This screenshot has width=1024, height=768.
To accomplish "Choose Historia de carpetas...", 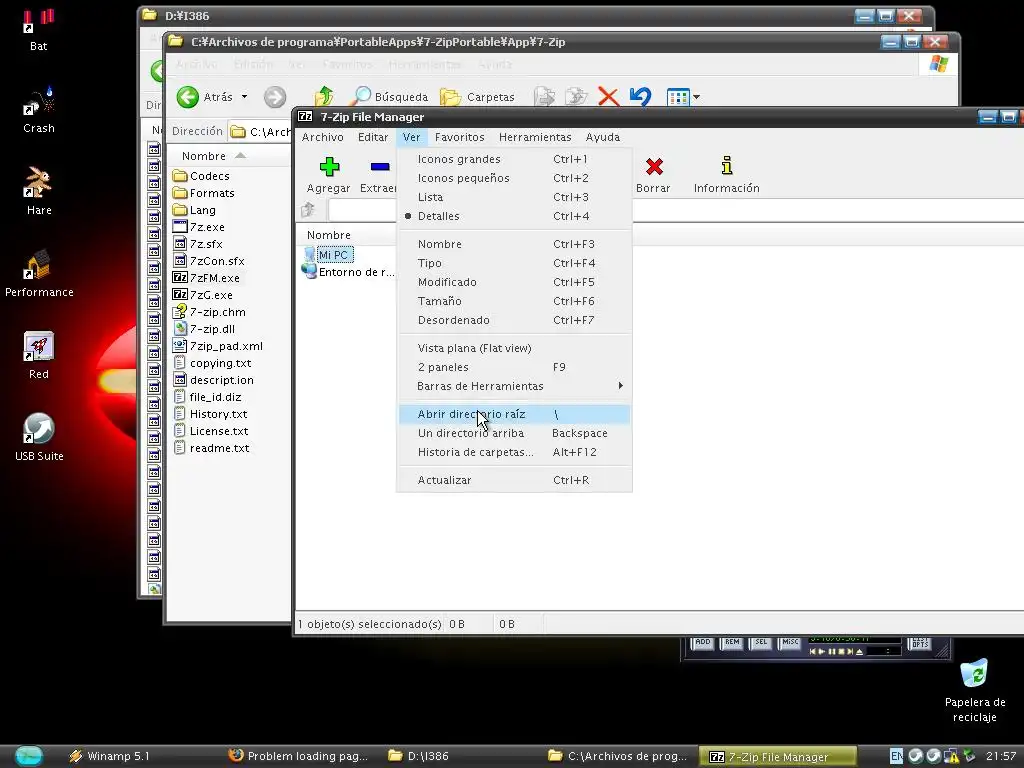I will [515, 452].
